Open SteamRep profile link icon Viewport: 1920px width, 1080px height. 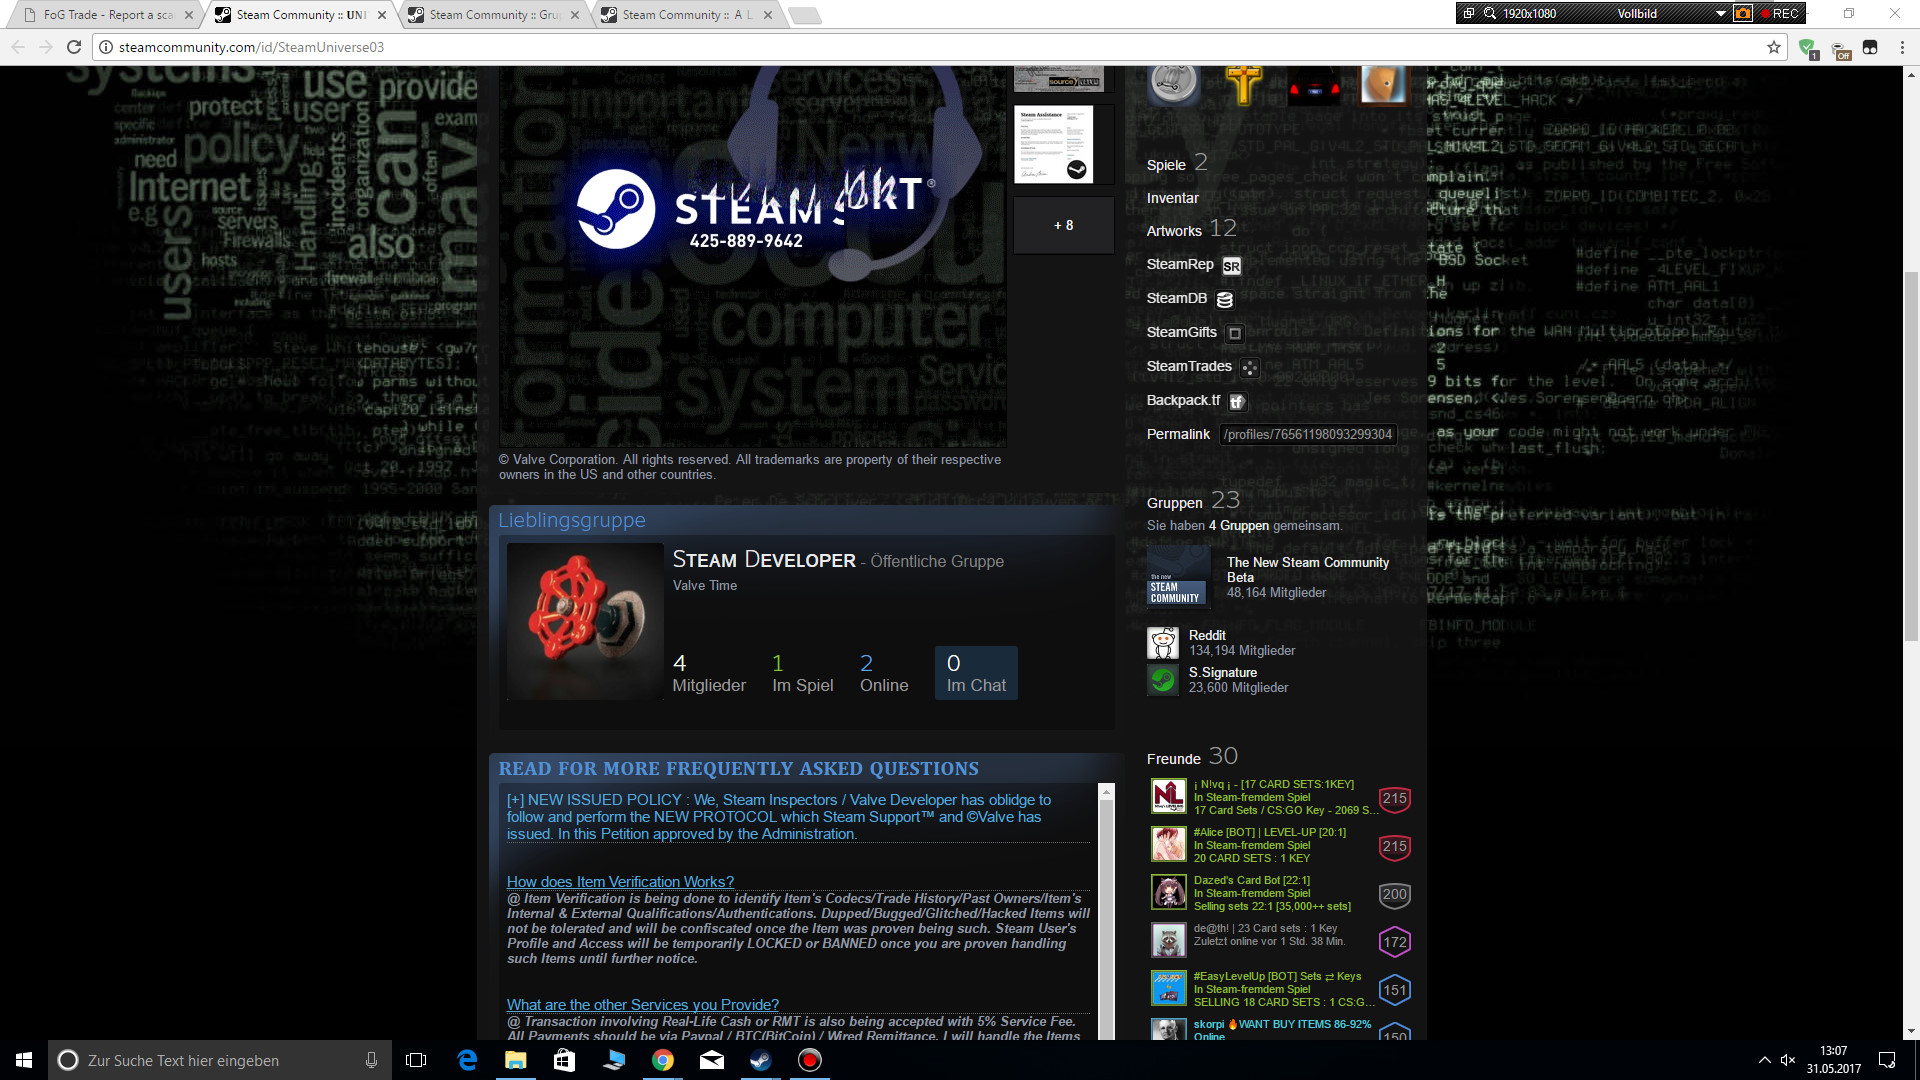[x=1231, y=266]
